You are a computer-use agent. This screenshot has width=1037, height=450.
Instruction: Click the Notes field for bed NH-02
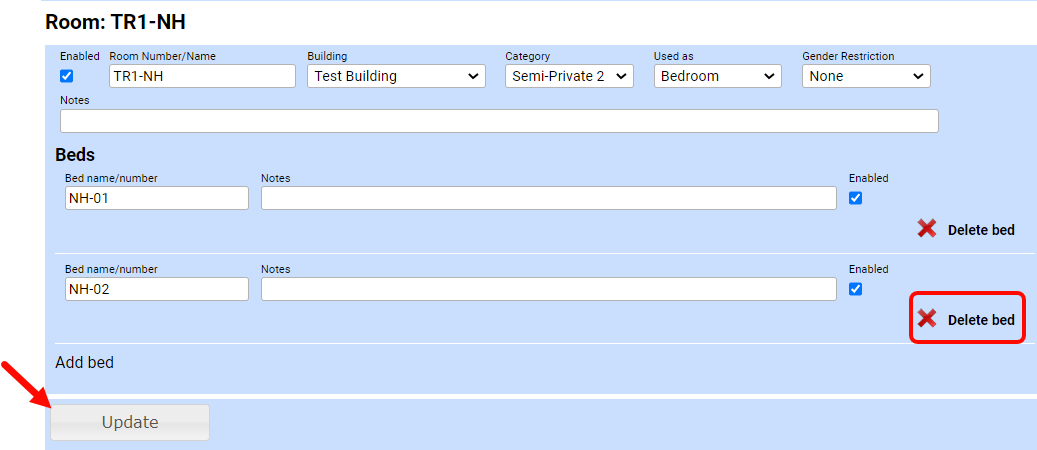[548, 289]
